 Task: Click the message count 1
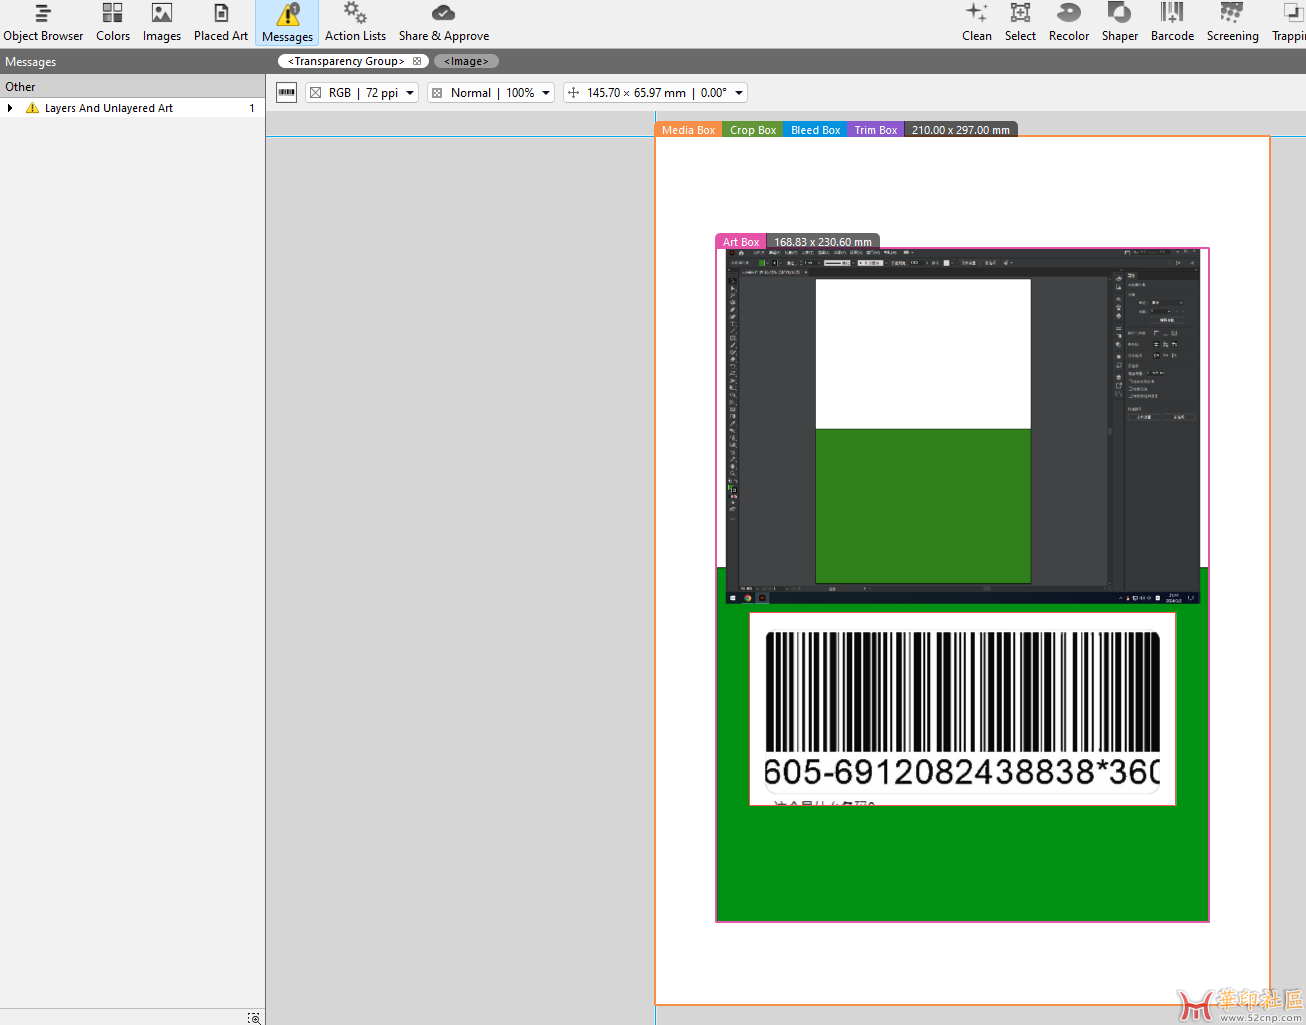(x=252, y=108)
